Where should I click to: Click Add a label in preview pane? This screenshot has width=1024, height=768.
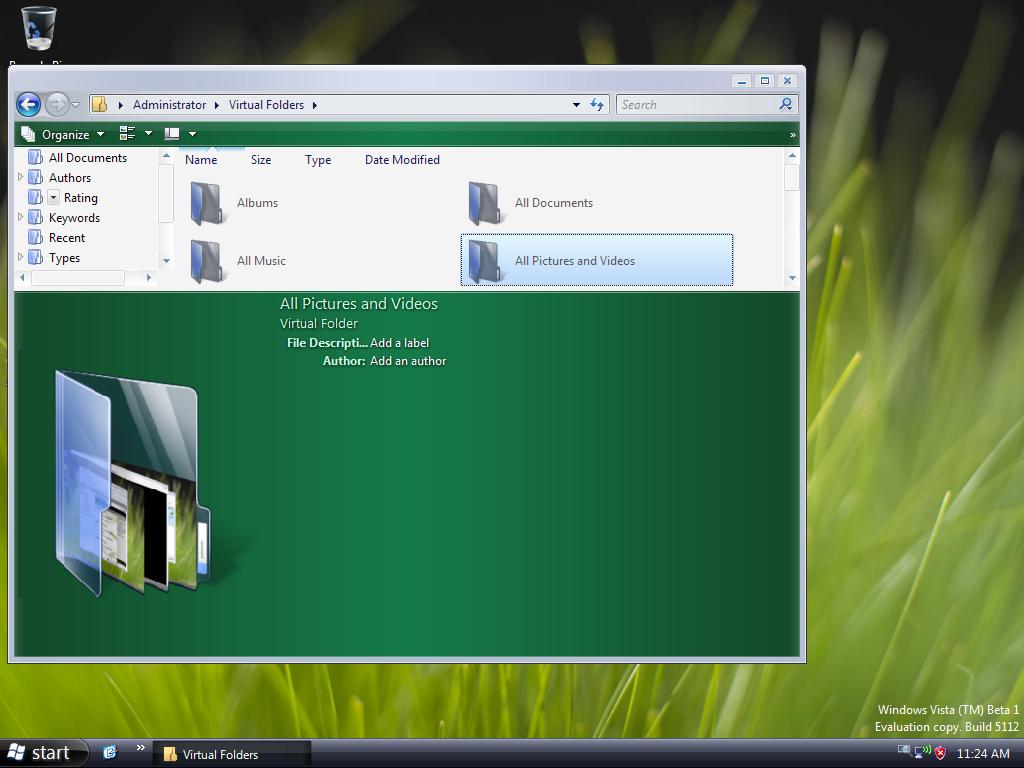[x=400, y=343]
